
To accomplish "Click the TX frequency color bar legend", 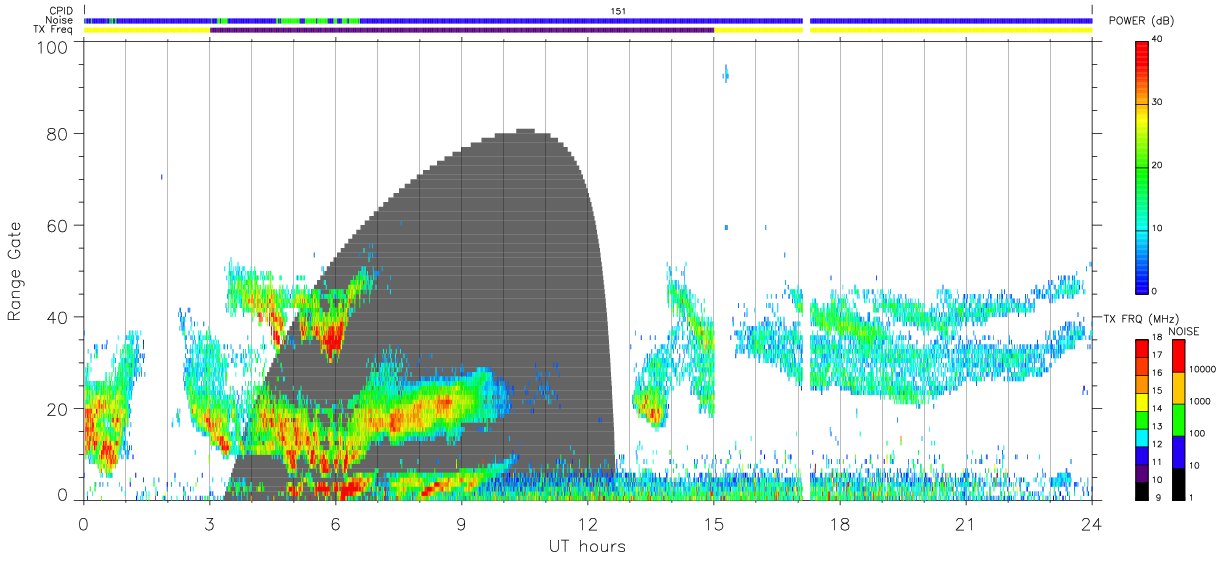I will (x=1142, y=419).
